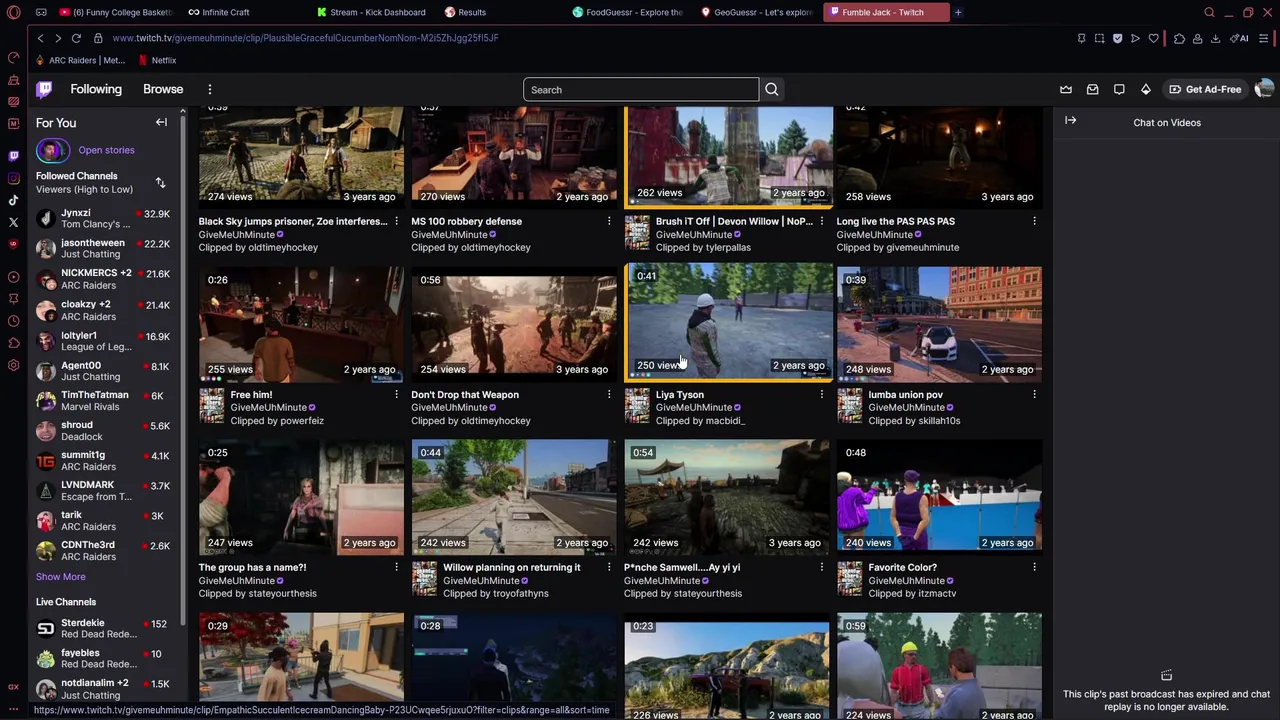Switch to GeoGuessr tab
Screen dimensions: 1280x720
[x=756, y=12]
